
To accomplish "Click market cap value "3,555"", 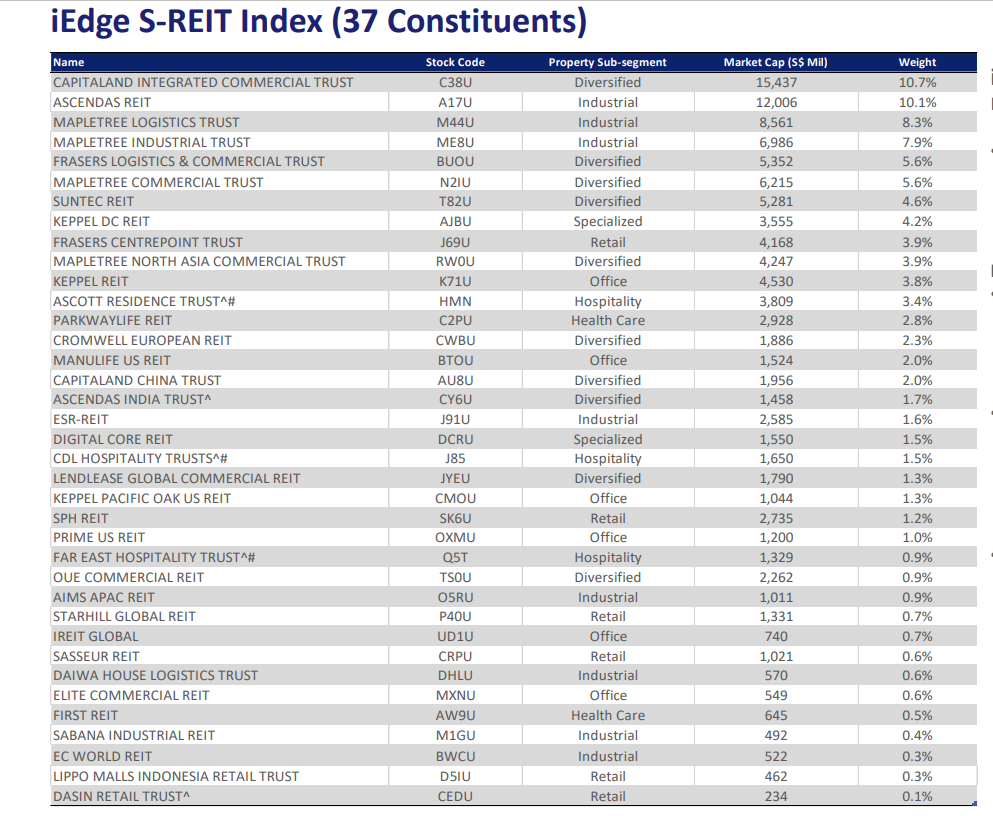I will 776,222.
